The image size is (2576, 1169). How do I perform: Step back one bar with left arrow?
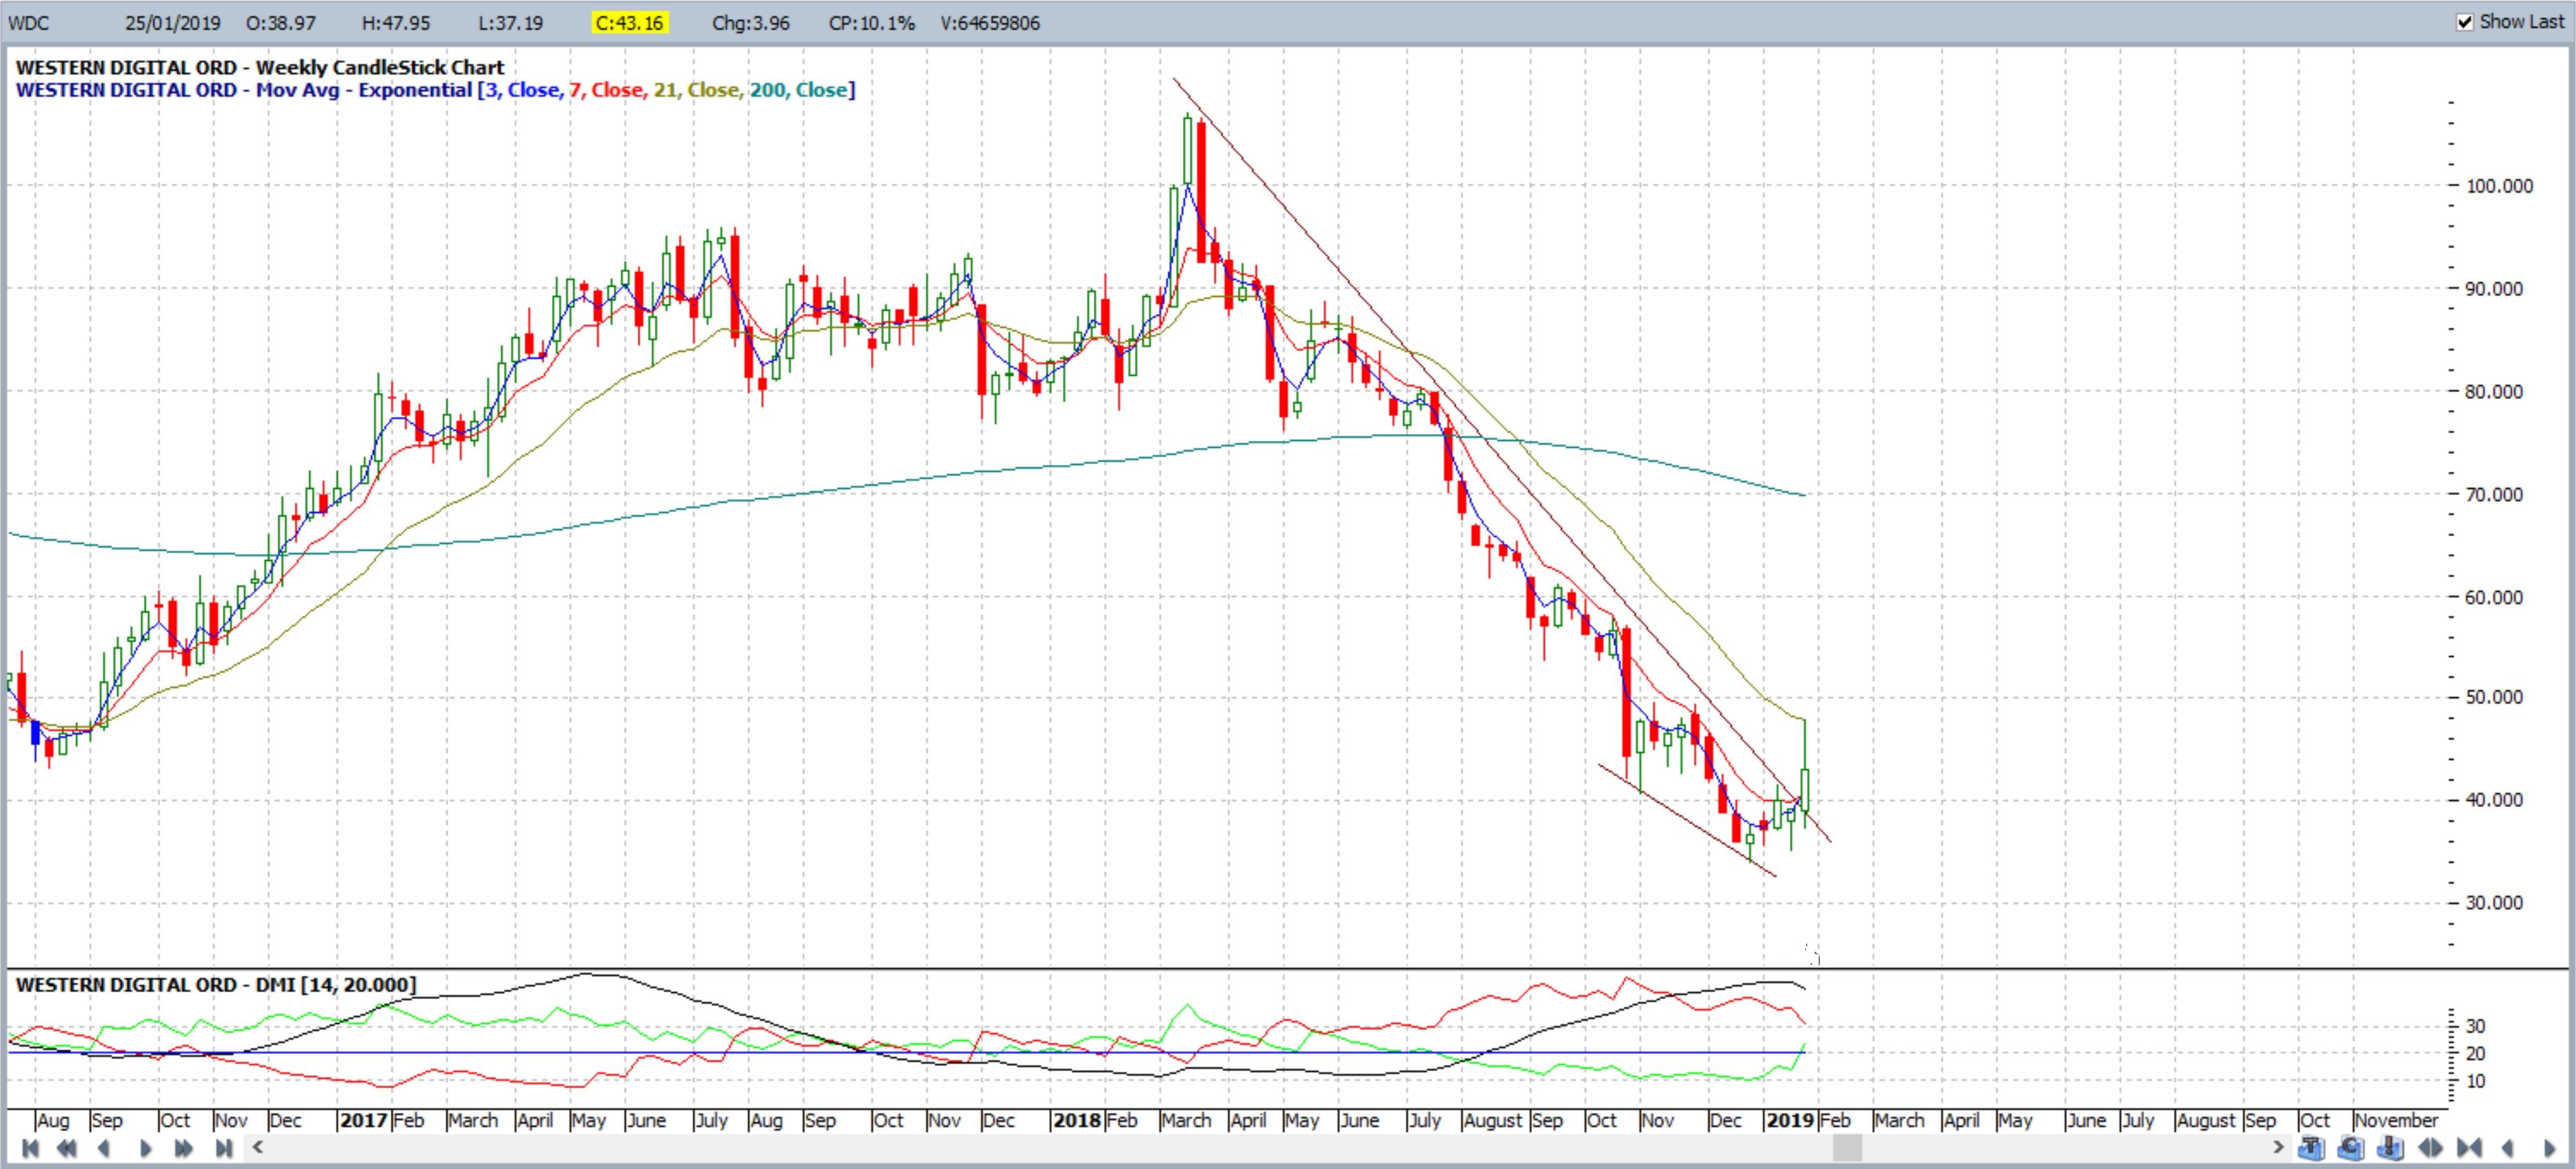[x=103, y=1147]
